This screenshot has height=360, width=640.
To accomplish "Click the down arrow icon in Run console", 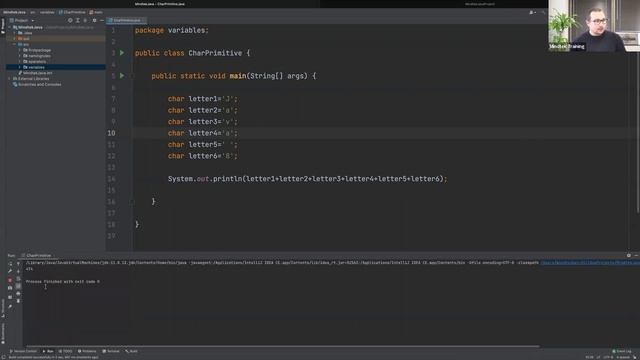I will pyautogui.click(x=18, y=271).
